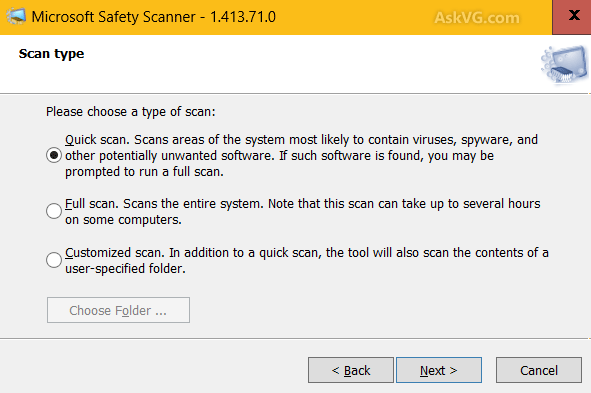Viewport: 591px width, 393px height.
Task: Click the computer scanner graphic in header
Action: click(564, 64)
